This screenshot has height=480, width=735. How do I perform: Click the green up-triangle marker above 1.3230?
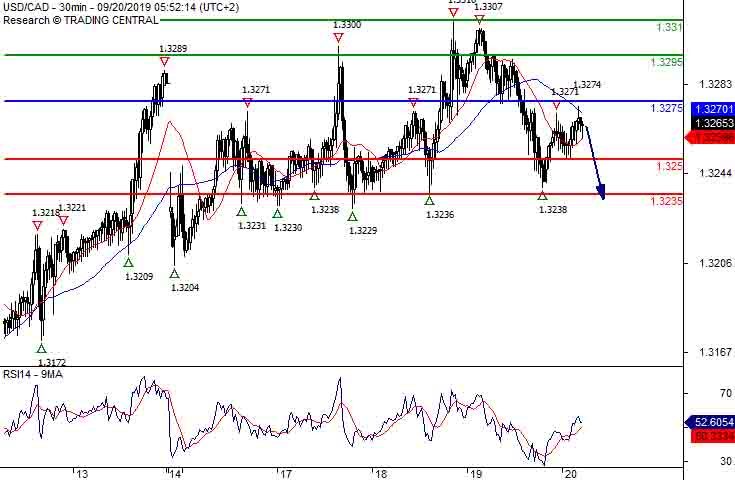tap(278, 213)
